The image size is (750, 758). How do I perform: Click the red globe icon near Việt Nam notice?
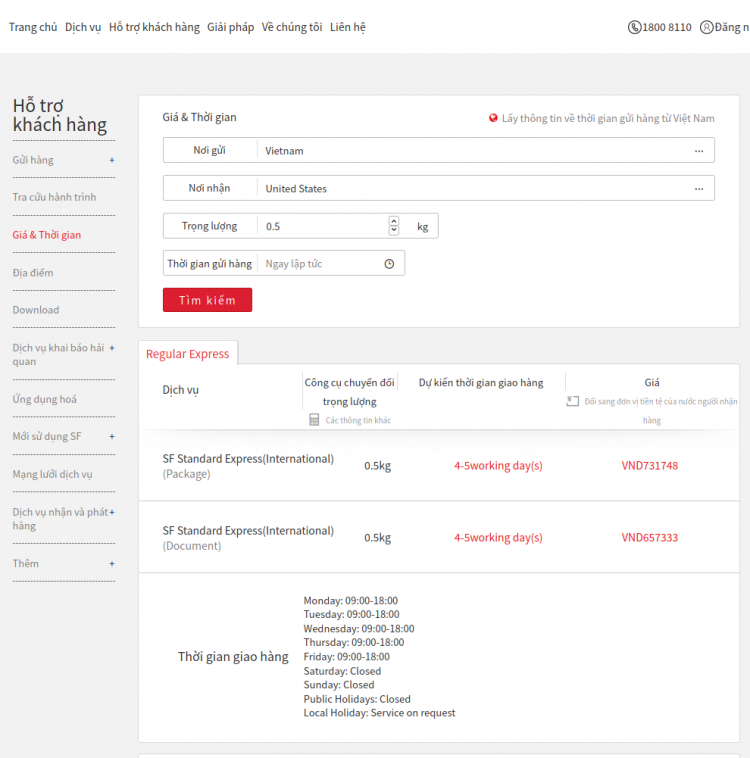(493, 118)
